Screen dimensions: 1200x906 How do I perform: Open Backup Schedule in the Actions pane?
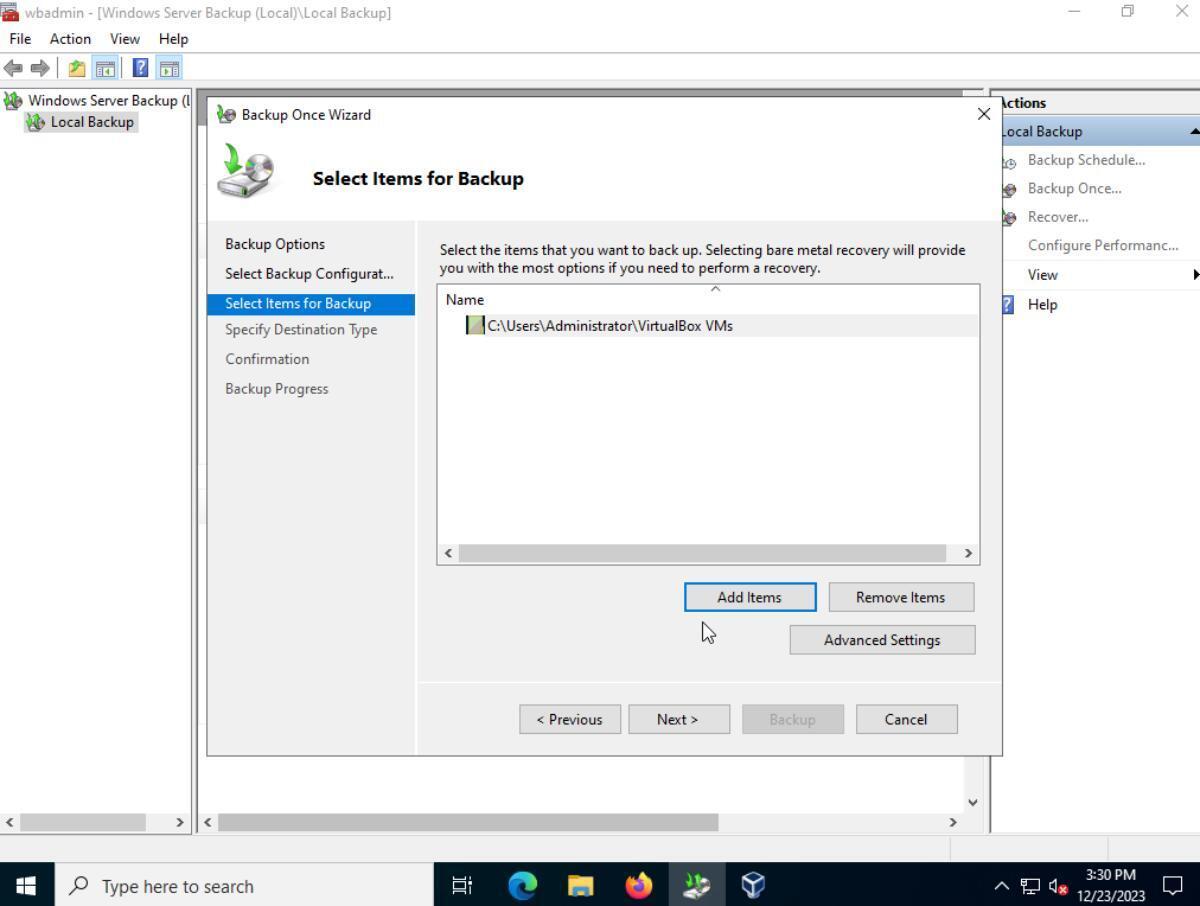click(x=1085, y=160)
